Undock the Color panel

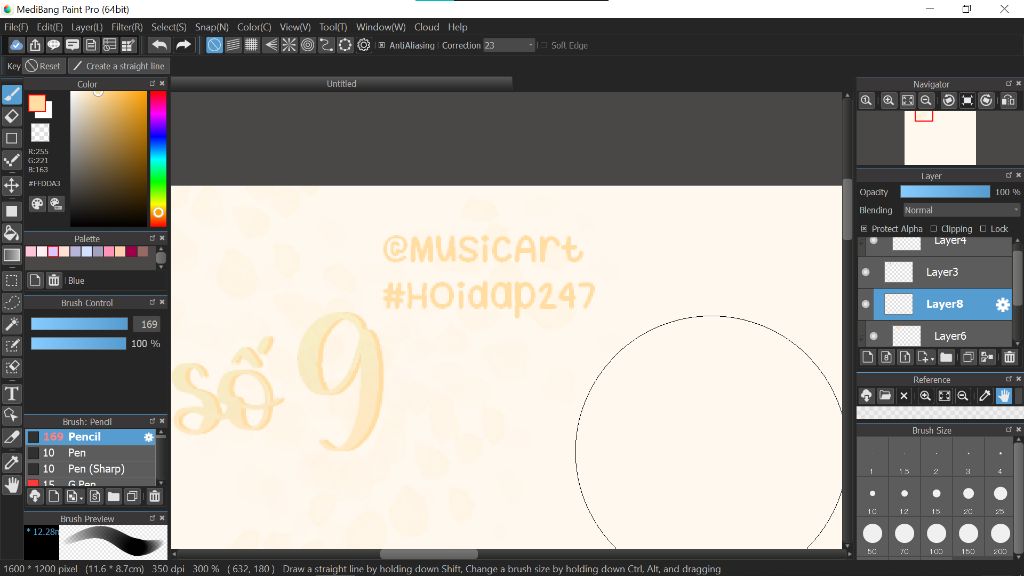152,84
